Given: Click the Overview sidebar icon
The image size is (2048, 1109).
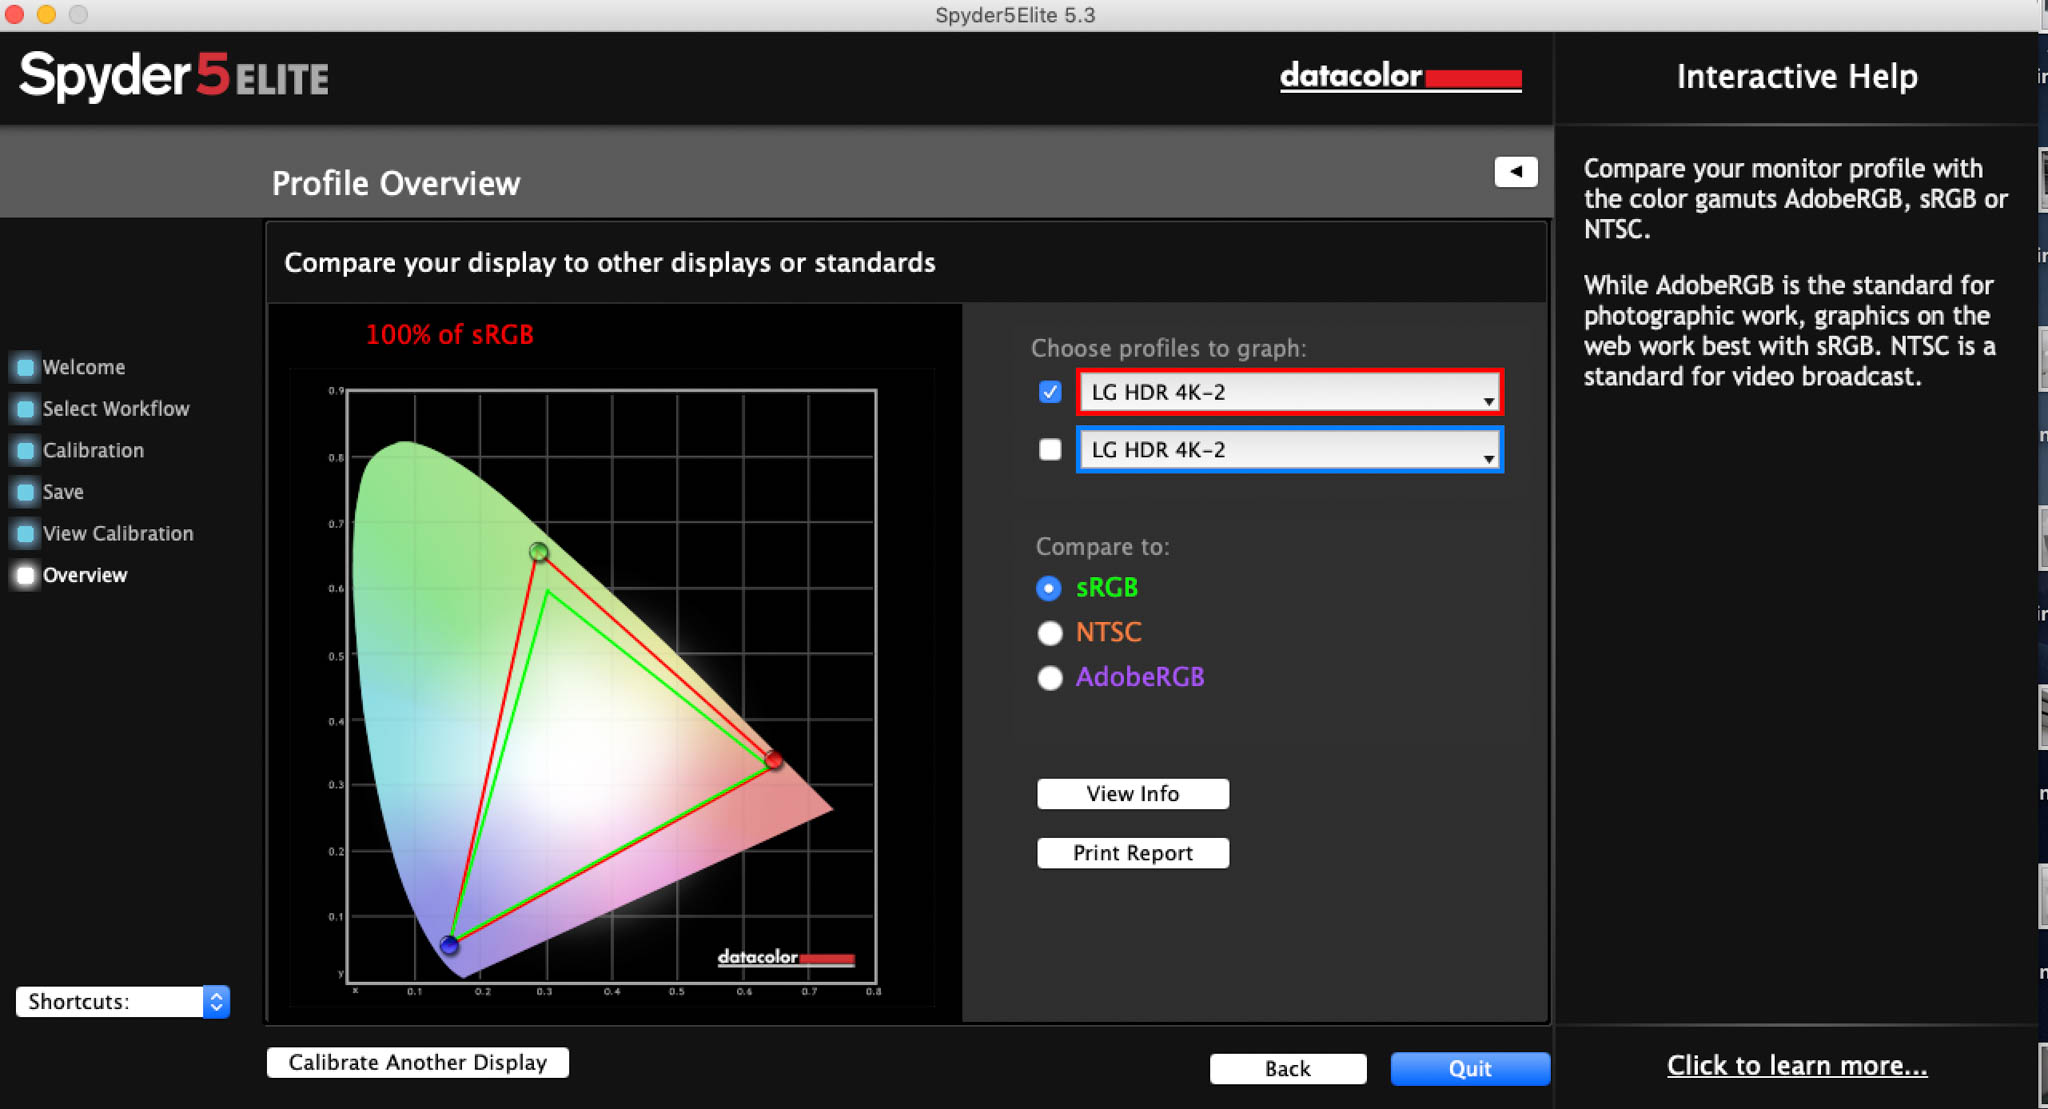Looking at the screenshot, I should click(x=25, y=575).
